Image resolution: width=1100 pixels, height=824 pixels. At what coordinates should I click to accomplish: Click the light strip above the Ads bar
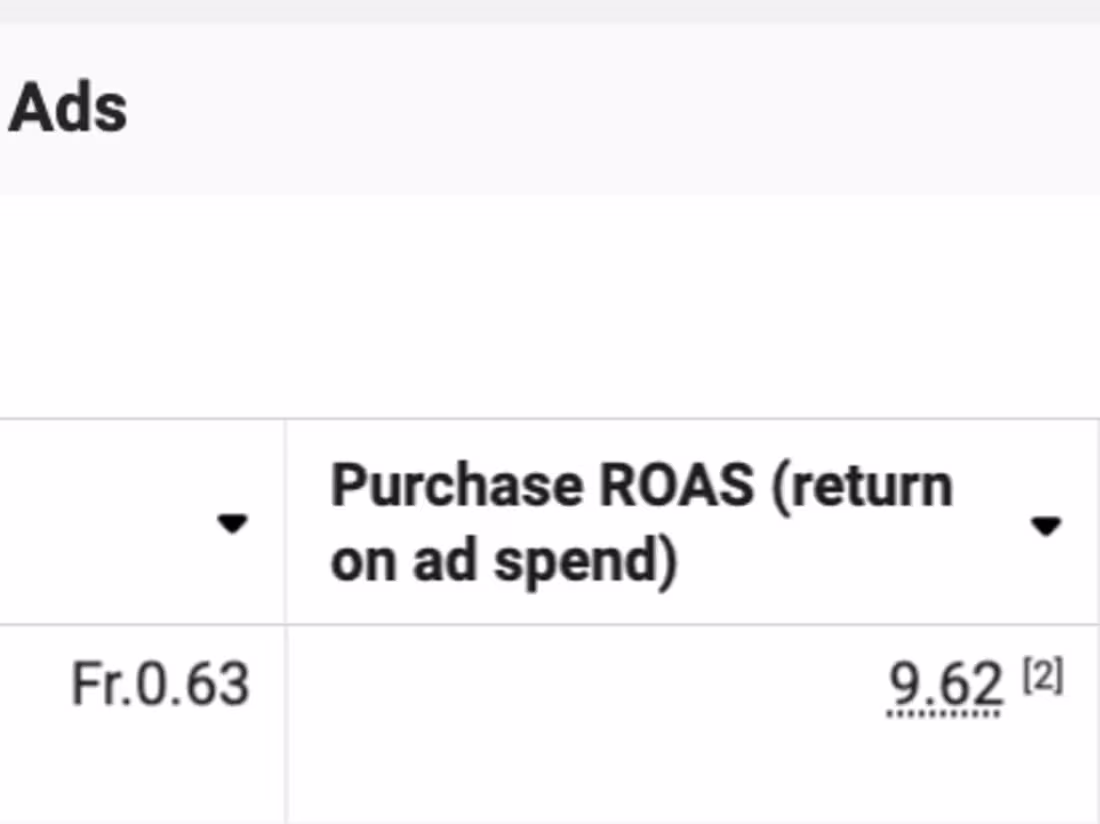pyautogui.click(x=550, y=10)
